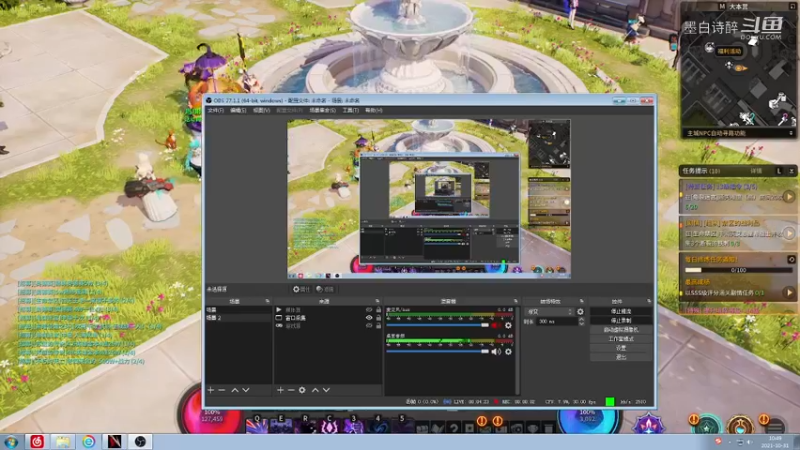
Task: Open the Scene Collection (S) menu
Action: (x=322, y=110)
